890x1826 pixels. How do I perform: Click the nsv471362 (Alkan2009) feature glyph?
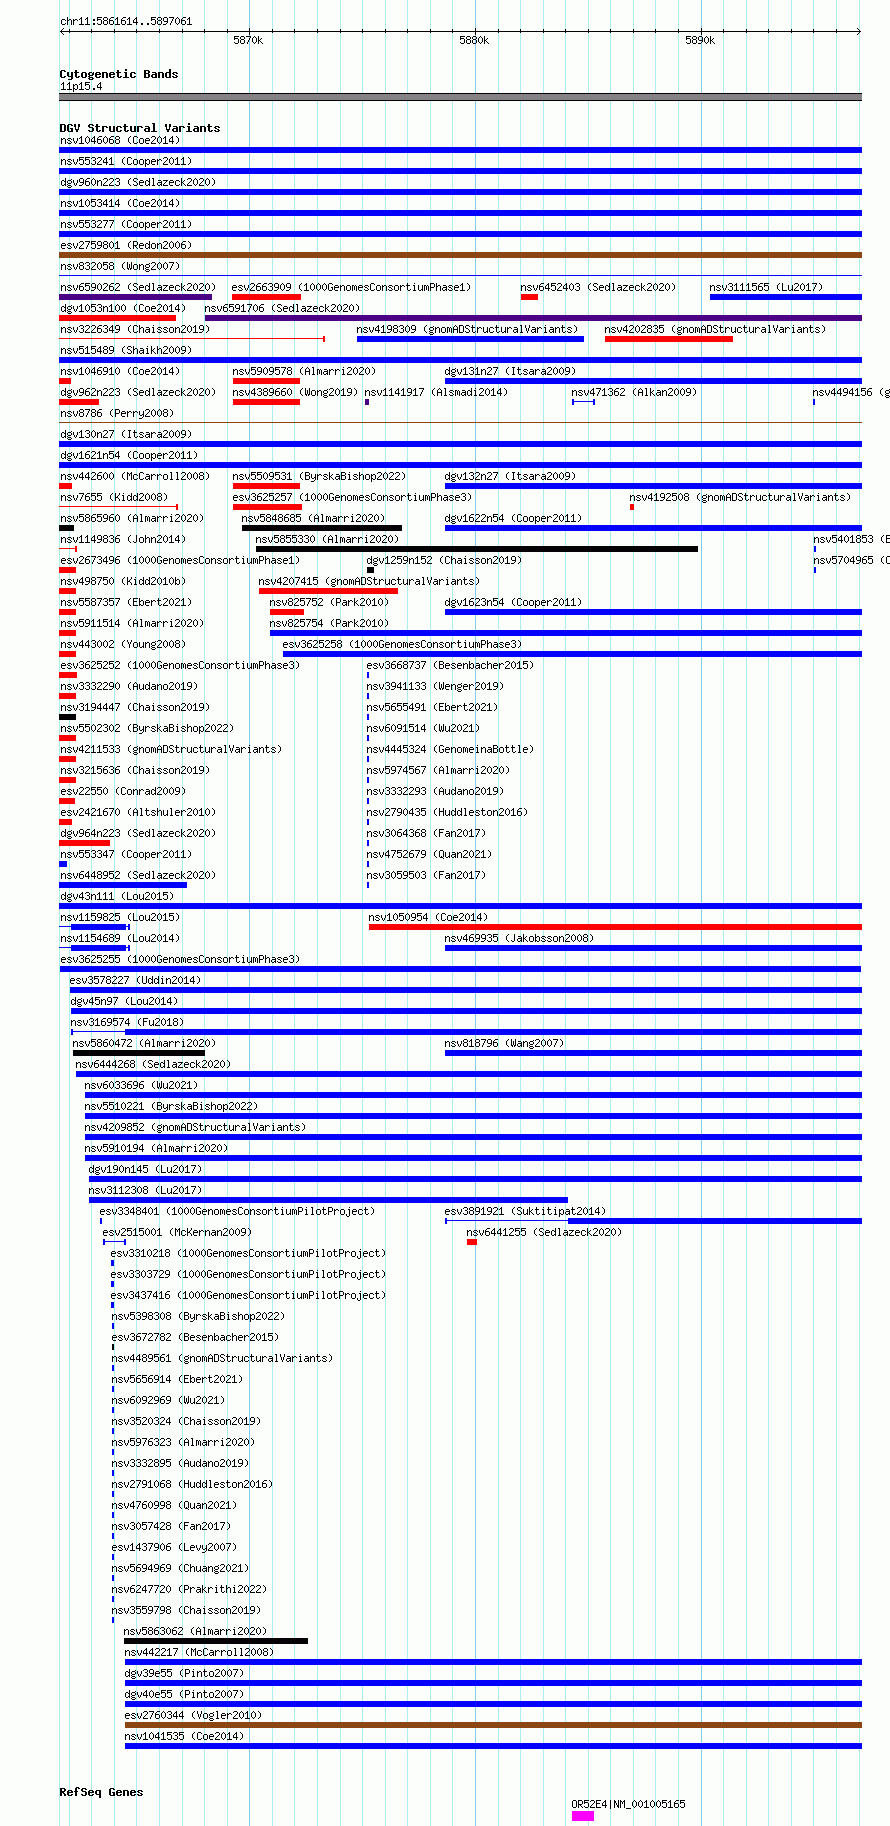click(583, 402)
